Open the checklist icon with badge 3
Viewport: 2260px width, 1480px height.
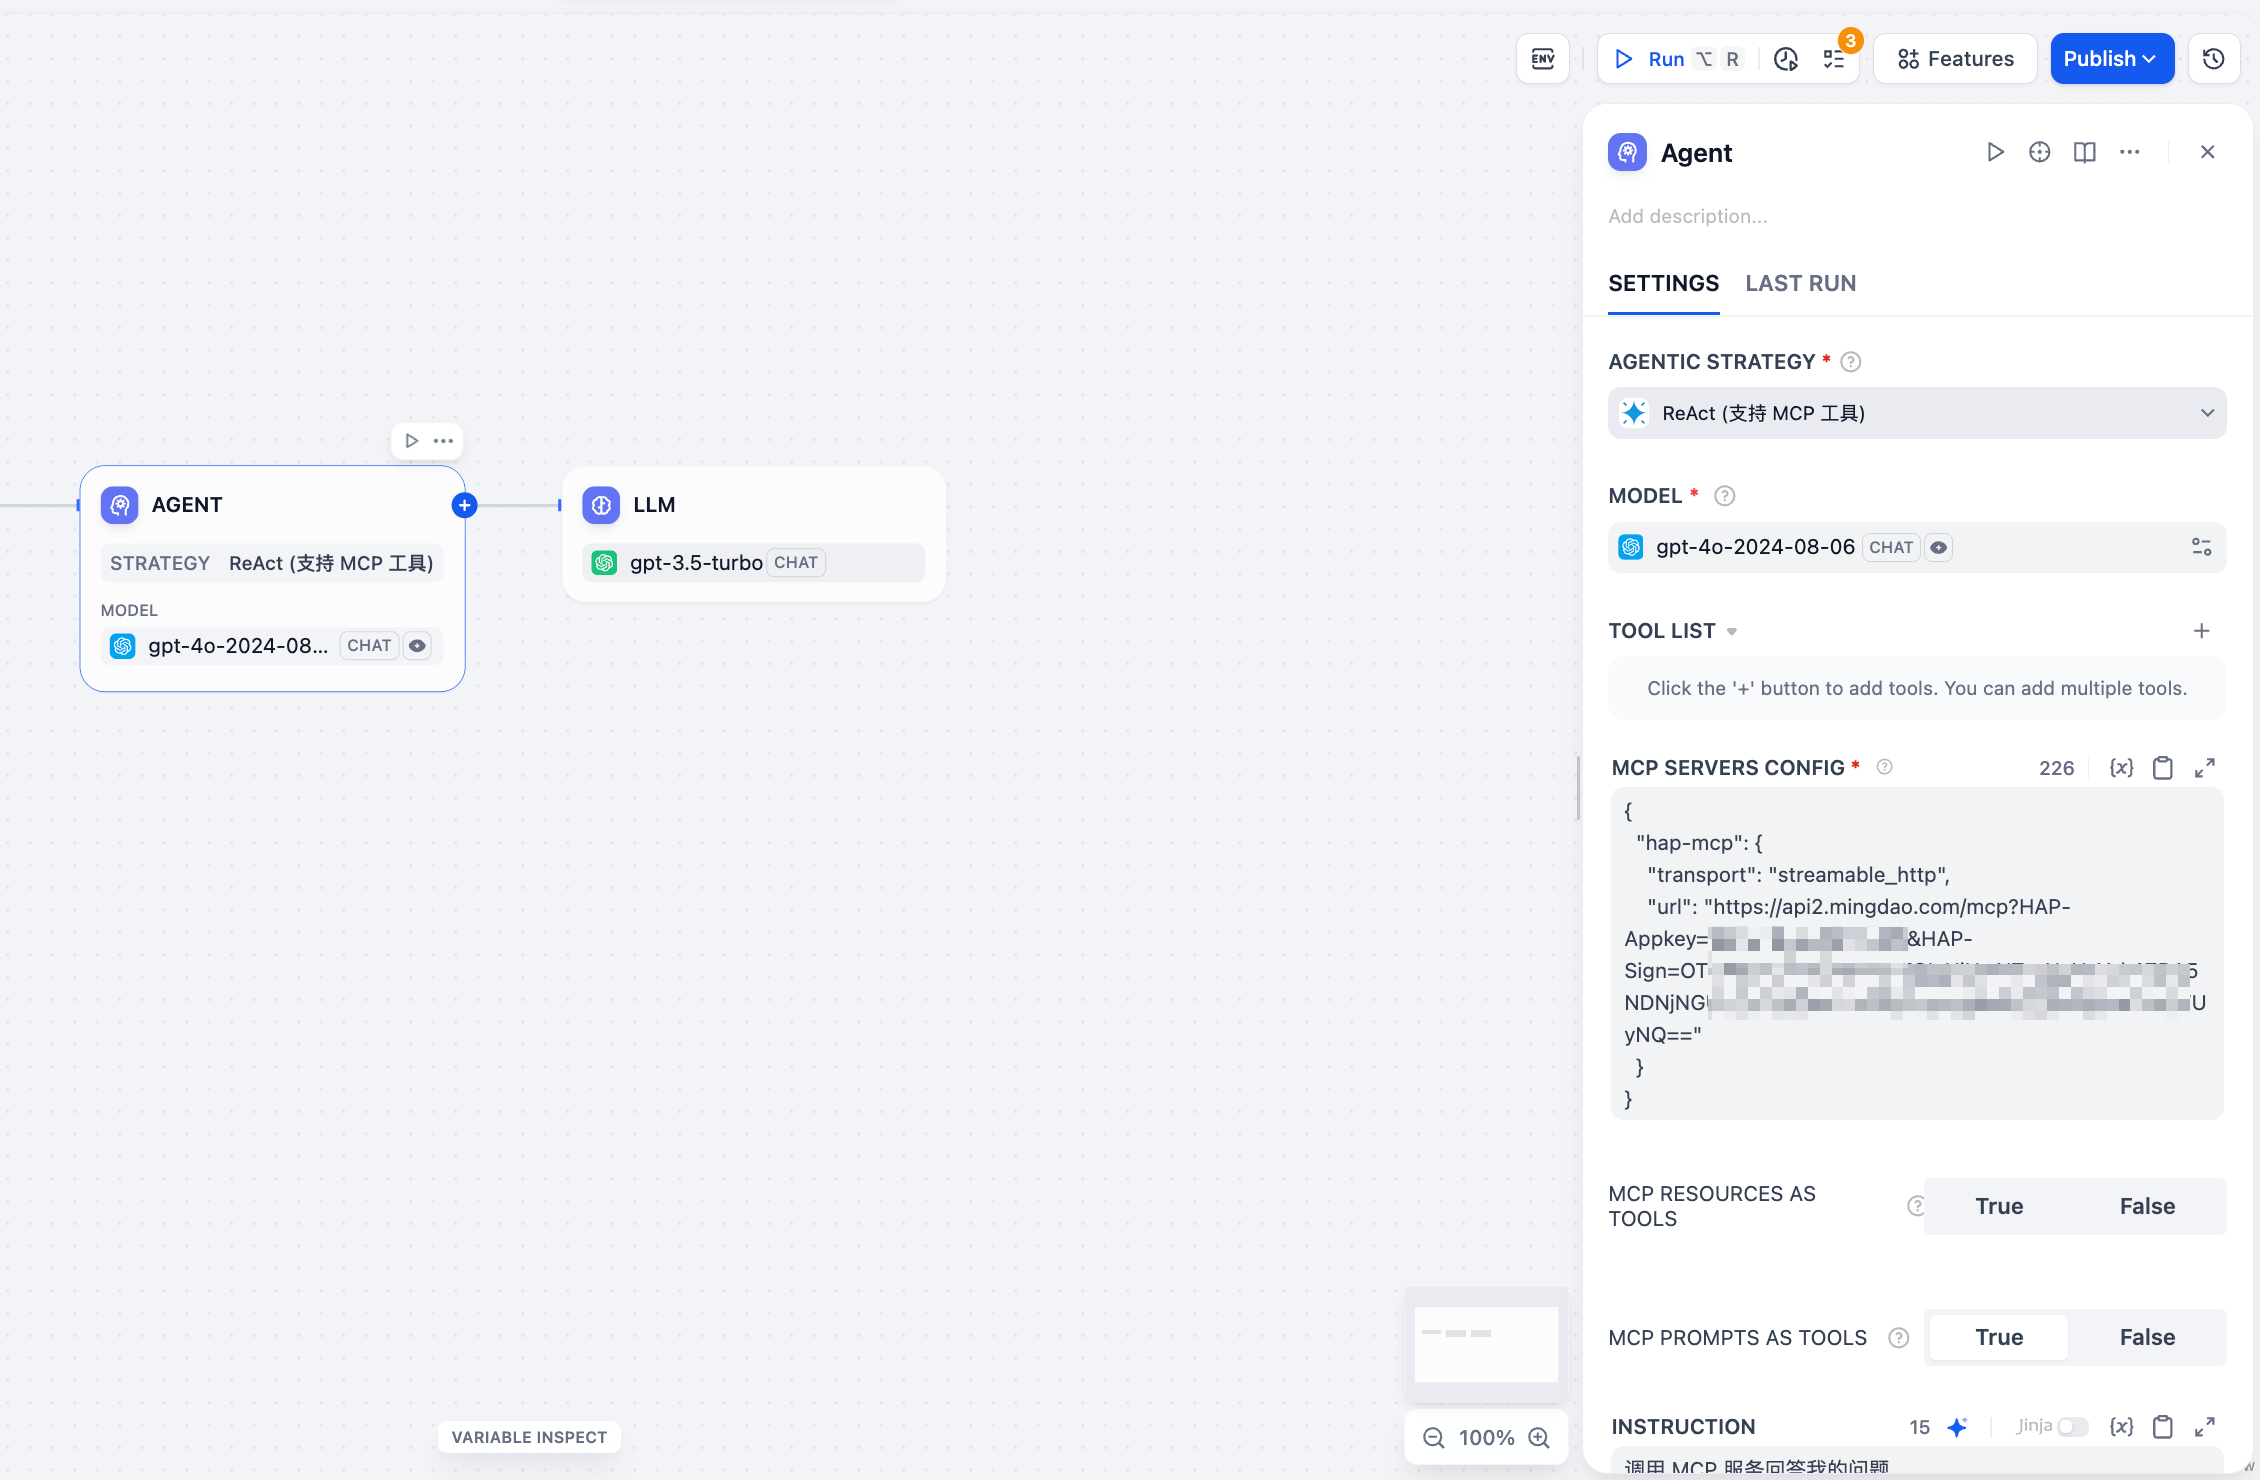click(1834, 59)
